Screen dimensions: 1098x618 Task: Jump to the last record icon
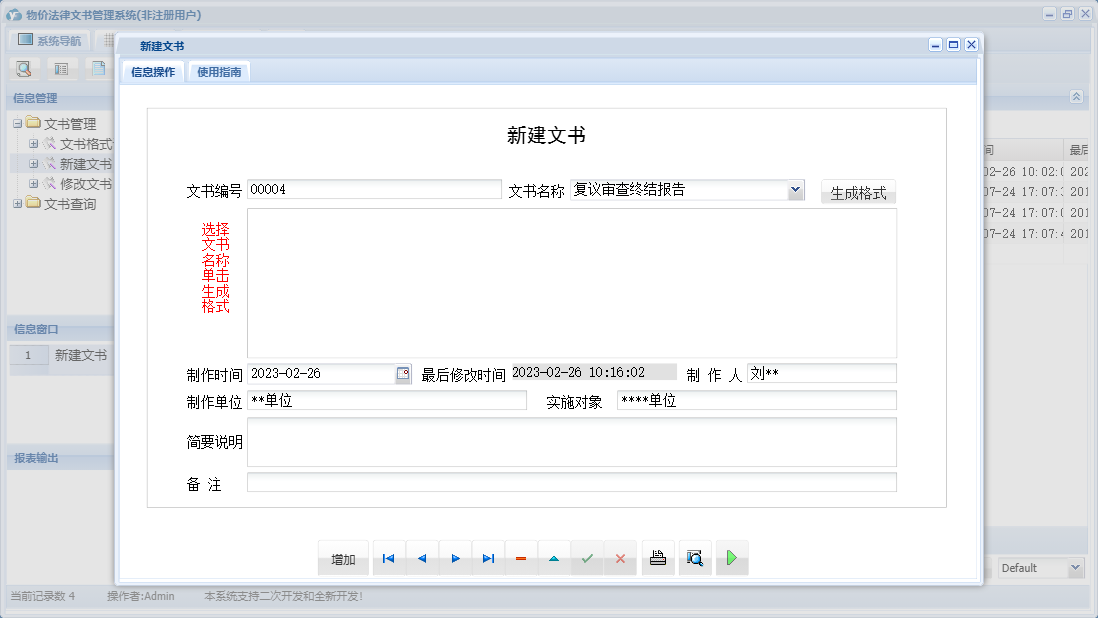pyautogui.click(x=488, y=558)
